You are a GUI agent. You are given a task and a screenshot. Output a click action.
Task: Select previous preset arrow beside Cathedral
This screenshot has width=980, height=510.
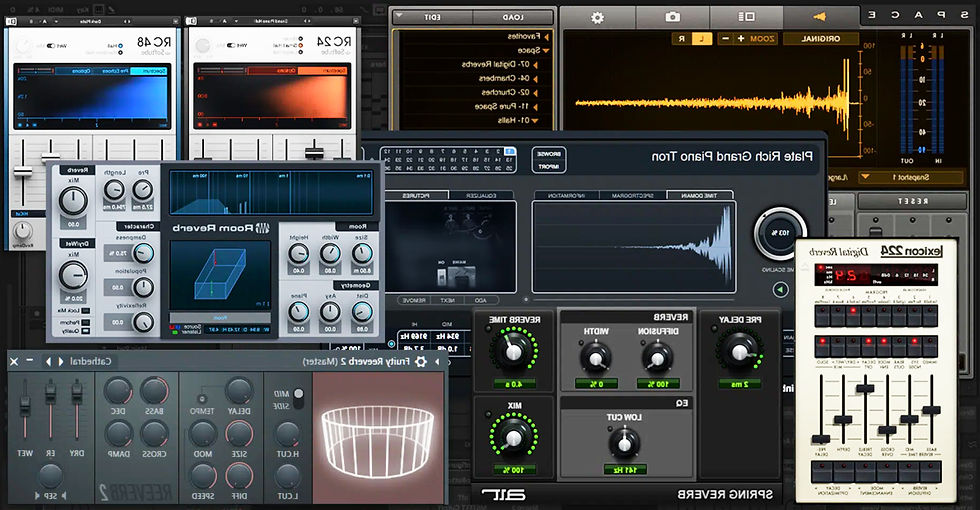[x=48, y=361]
